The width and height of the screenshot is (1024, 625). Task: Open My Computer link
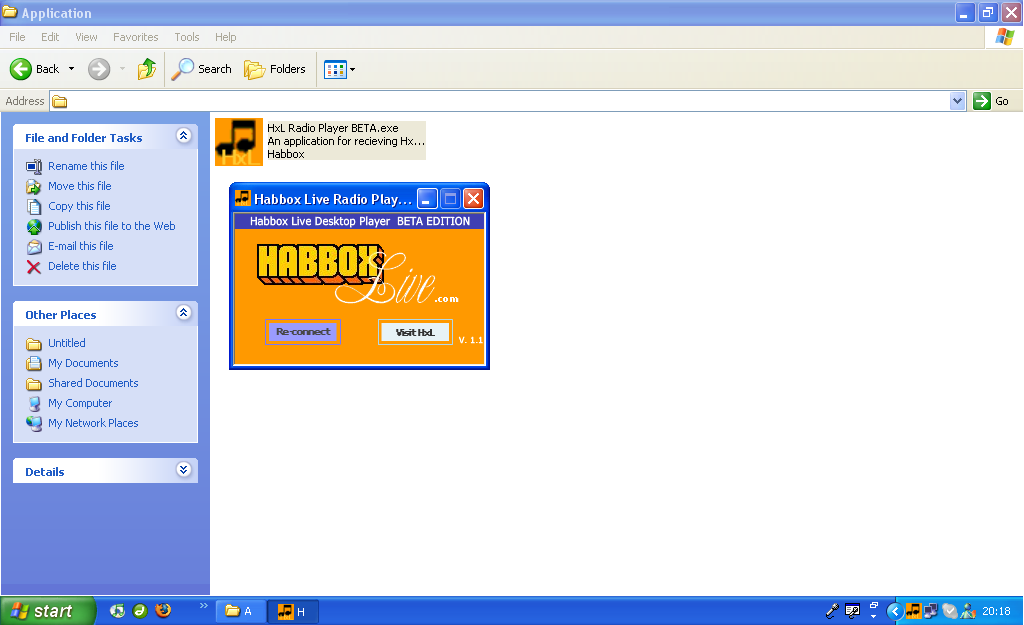[80, 404]
